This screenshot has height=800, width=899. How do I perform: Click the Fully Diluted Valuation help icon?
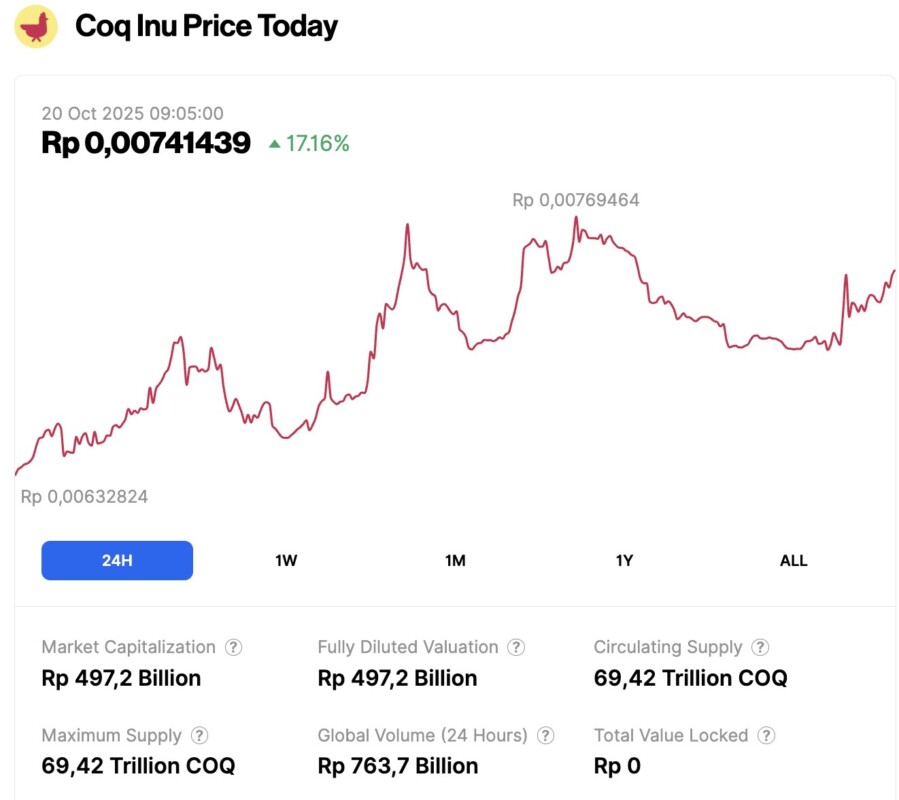click(516, 647)
